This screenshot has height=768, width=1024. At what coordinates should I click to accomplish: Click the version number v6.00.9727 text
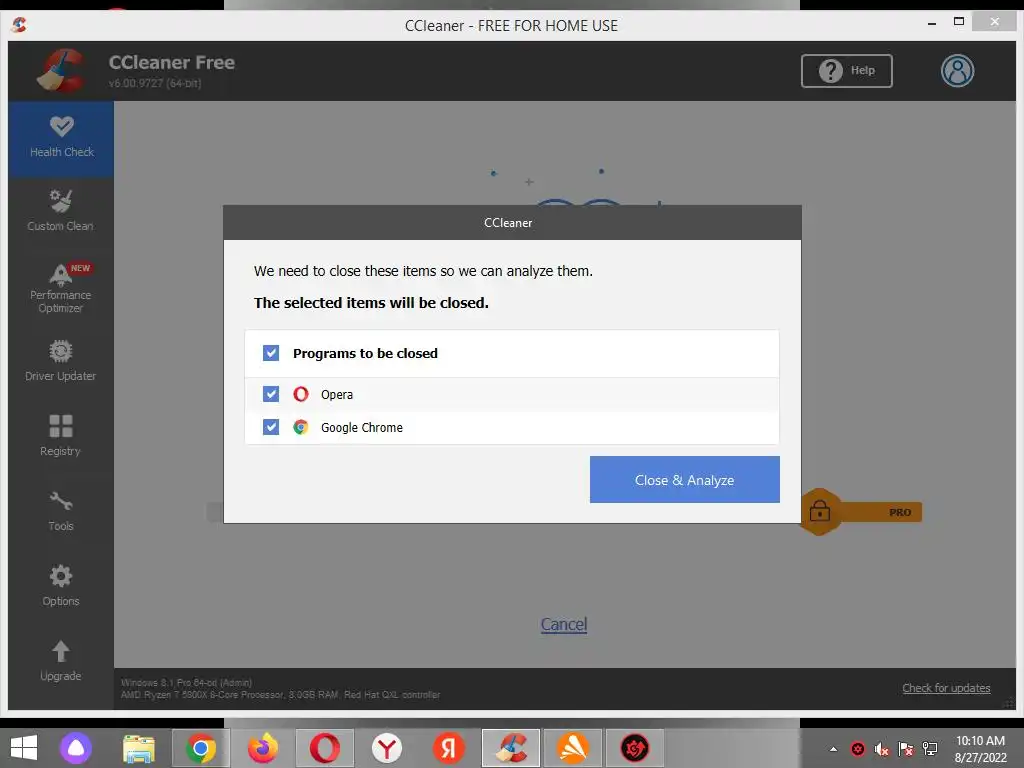click(155, 84)
